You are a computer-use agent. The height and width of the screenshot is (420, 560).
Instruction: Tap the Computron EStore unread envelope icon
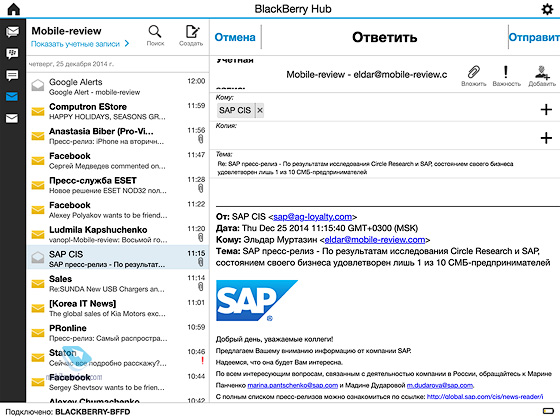click(38, 111)
